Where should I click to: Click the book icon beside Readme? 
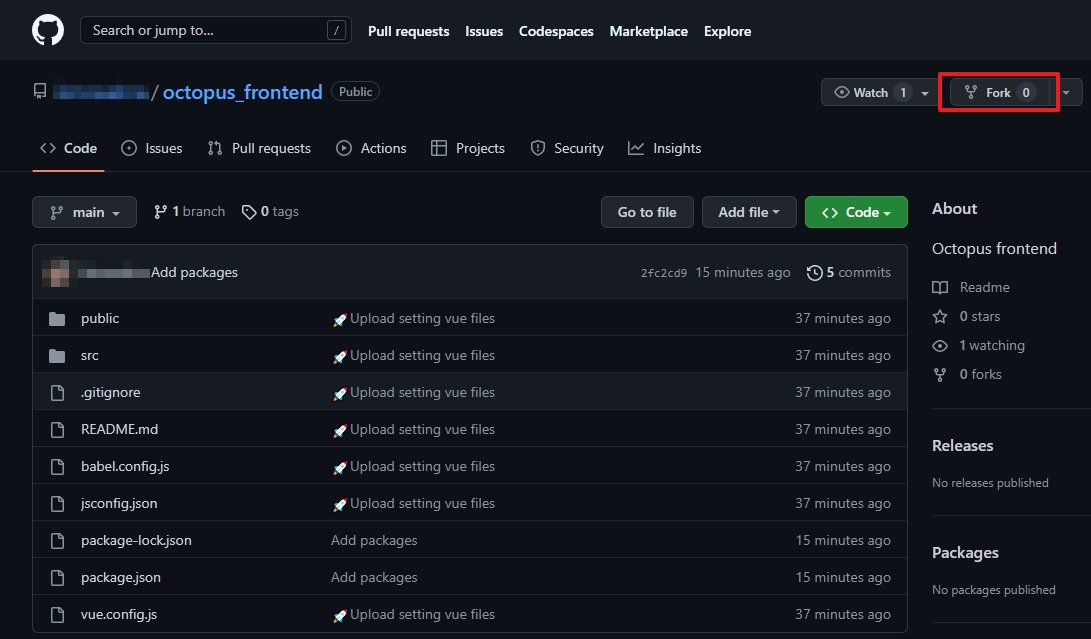(x=940, y=287)
